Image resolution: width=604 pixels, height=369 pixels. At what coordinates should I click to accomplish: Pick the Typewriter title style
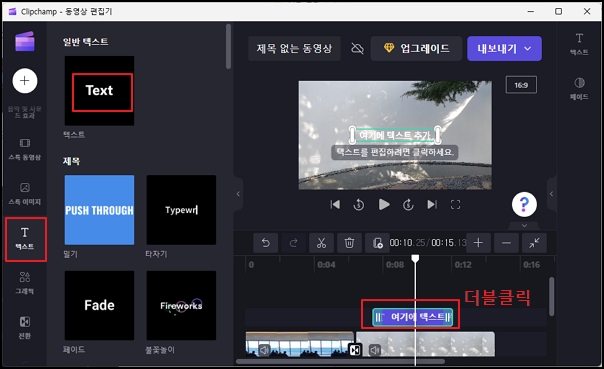tap(181, 210)
